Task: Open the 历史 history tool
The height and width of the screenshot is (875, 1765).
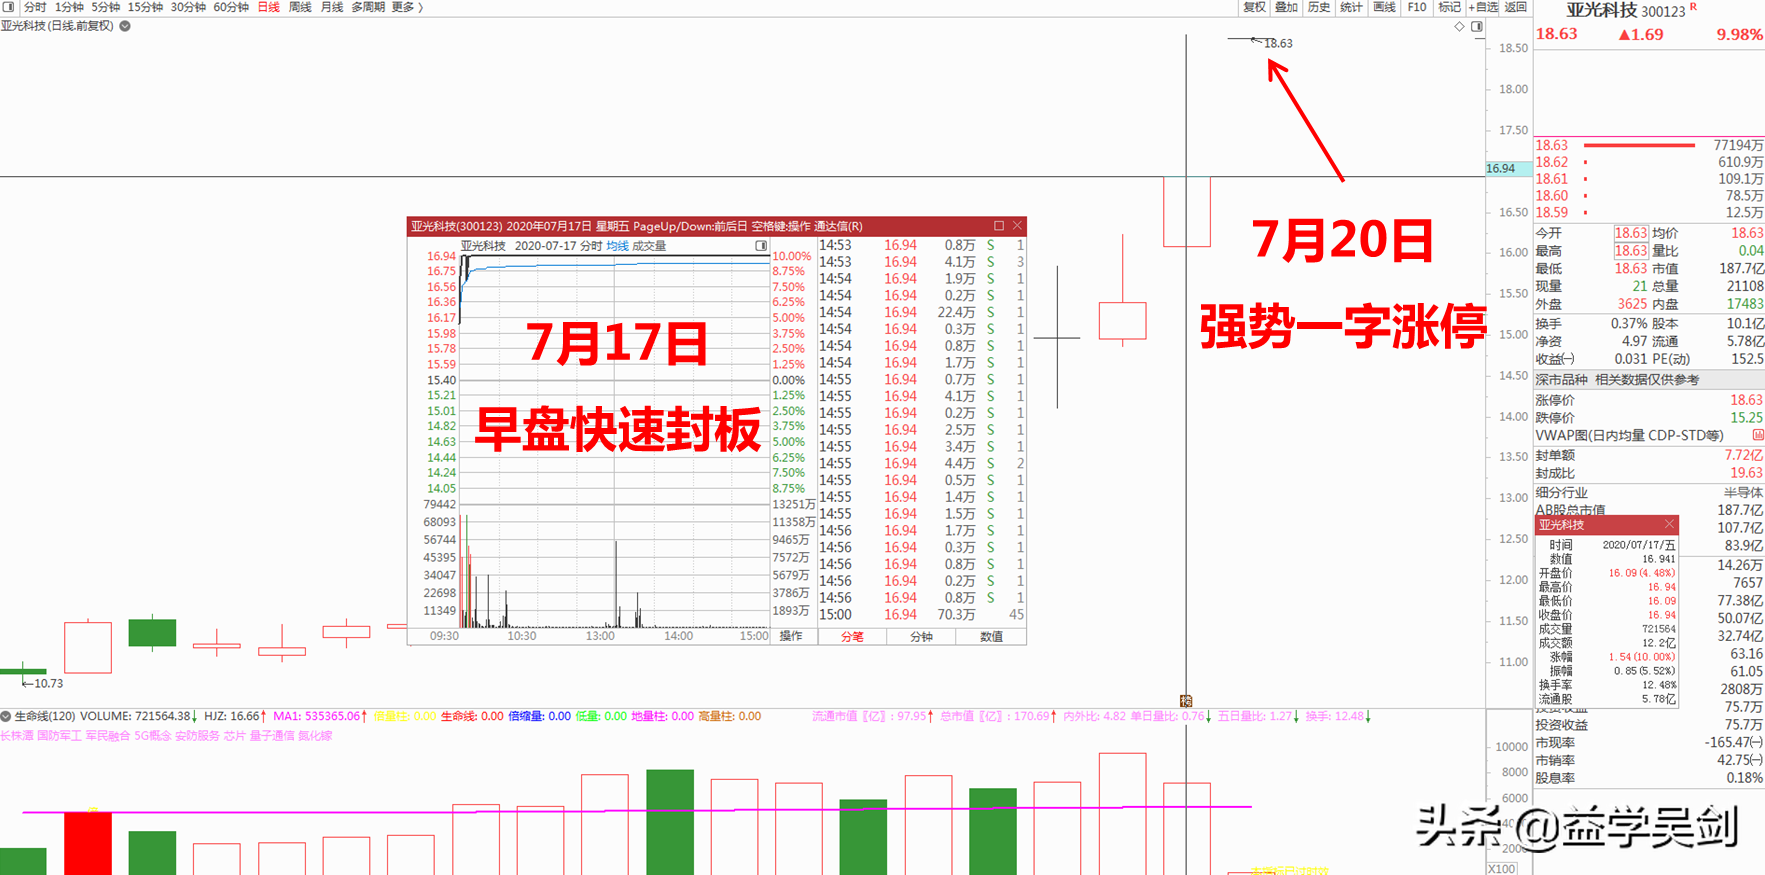Action: [1319, 7]
